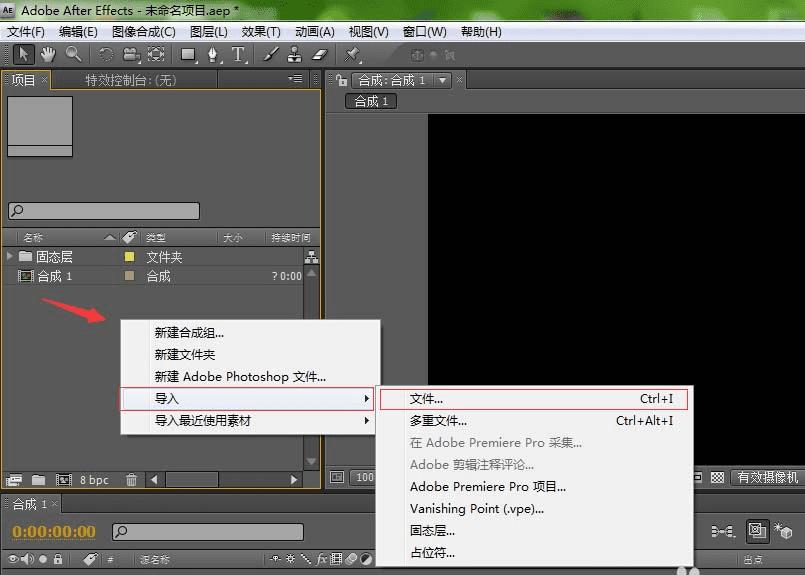This screenshot has height=575, width=805.
Task: Choose 占位符... in import submenu
Action: click(533, 553)
